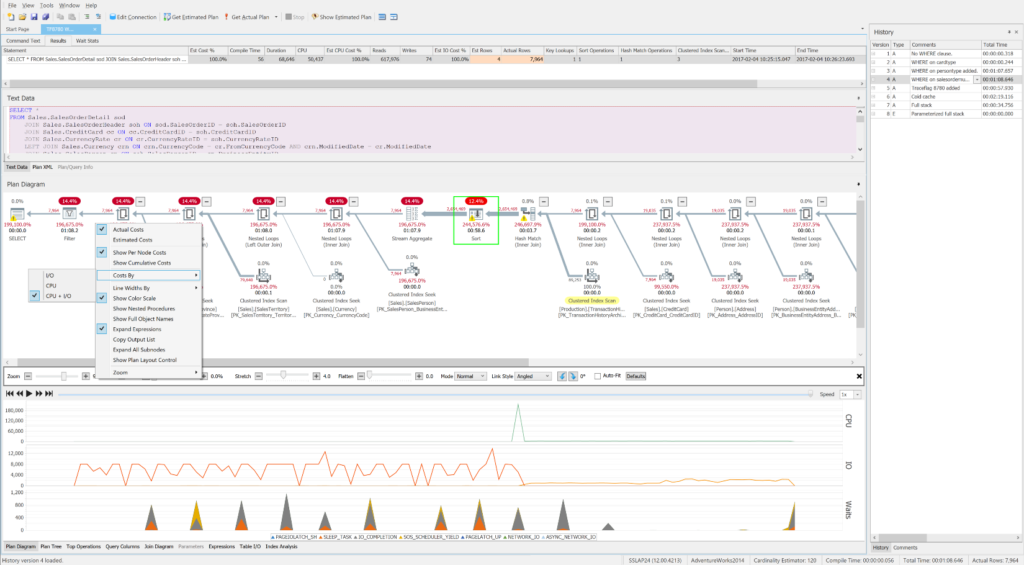Open the Zoom submenu in context menu

(x=149, y=372)
